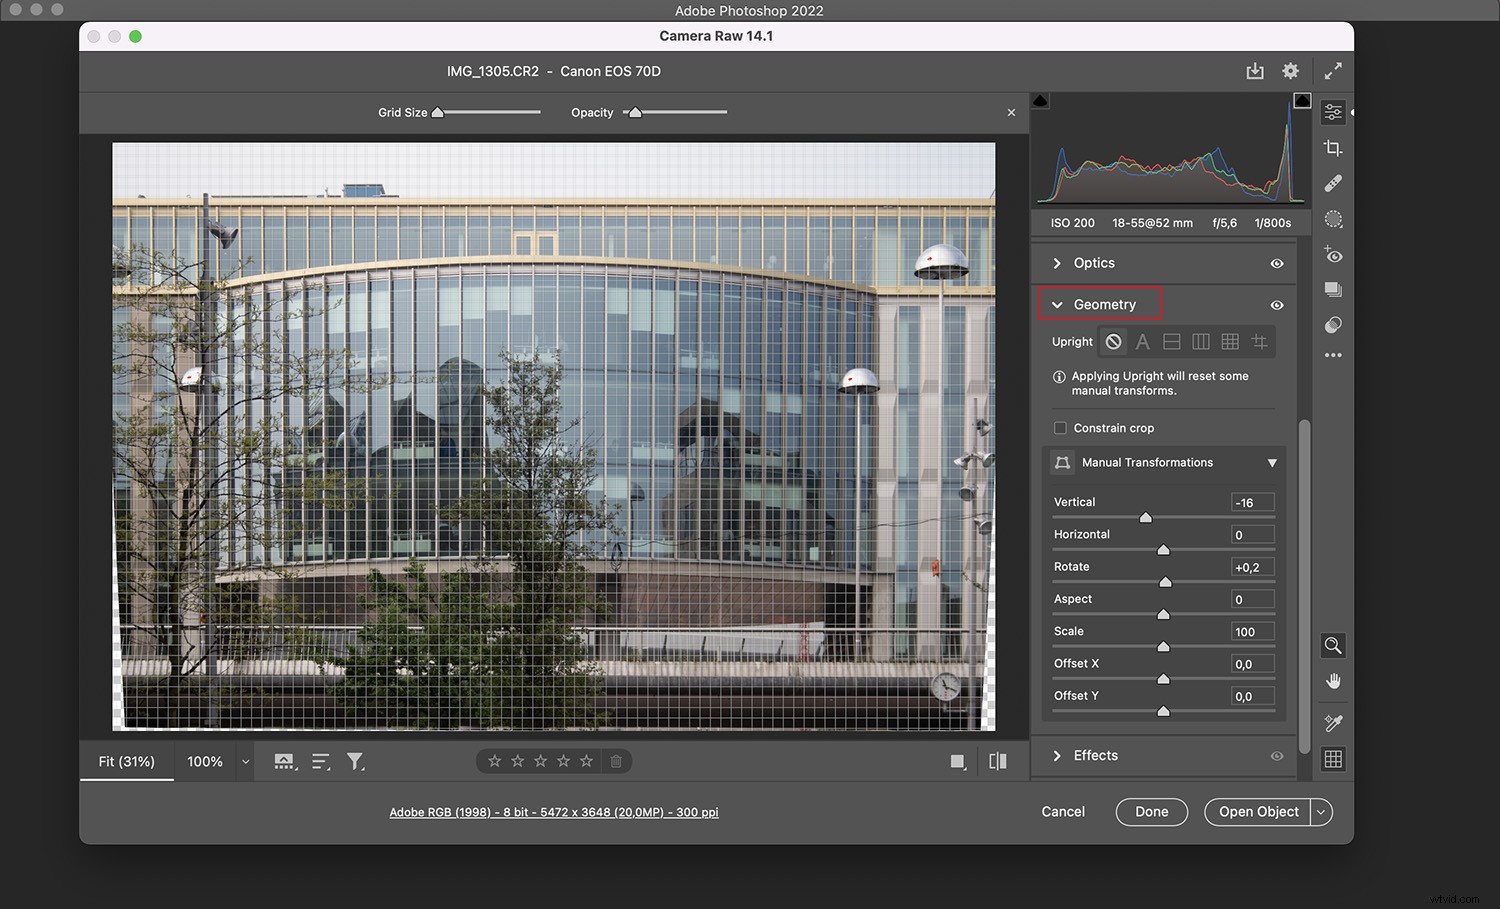Select the Hand tool
The image size is (1500, 909).
[x=1332, y=681]
